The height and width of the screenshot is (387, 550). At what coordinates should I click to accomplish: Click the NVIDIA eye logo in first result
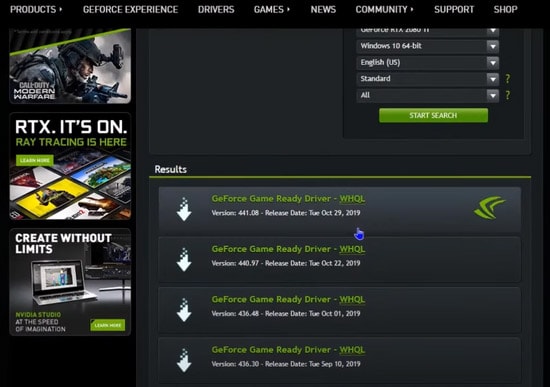(490, 208)
